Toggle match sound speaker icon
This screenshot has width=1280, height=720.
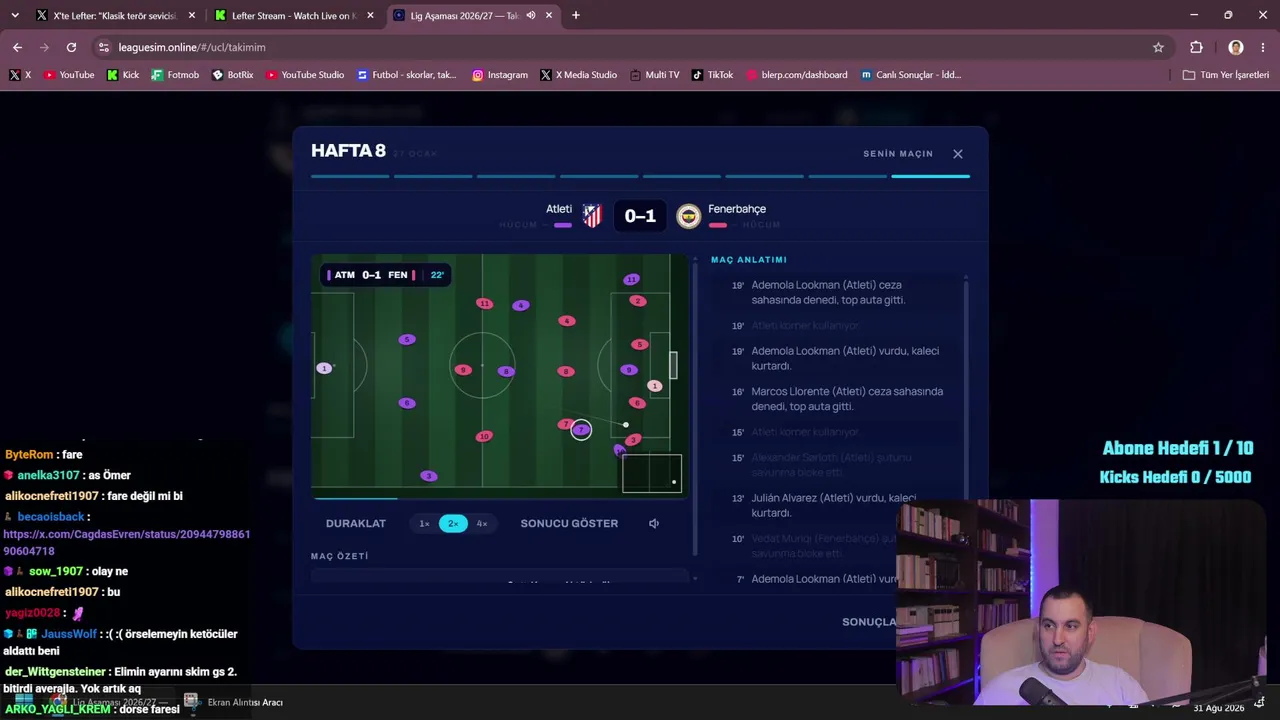pos(654,524)
